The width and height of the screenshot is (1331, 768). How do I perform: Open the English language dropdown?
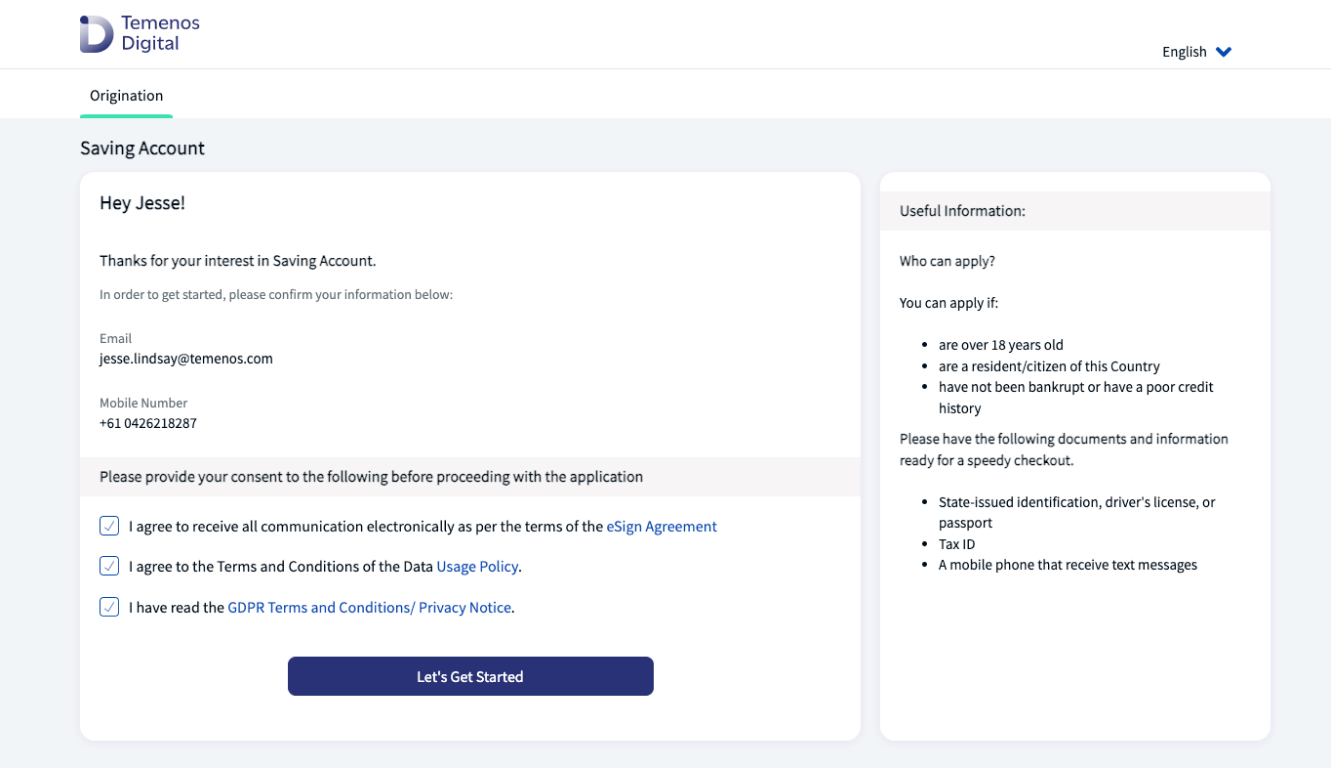(x=1185, y=52)
